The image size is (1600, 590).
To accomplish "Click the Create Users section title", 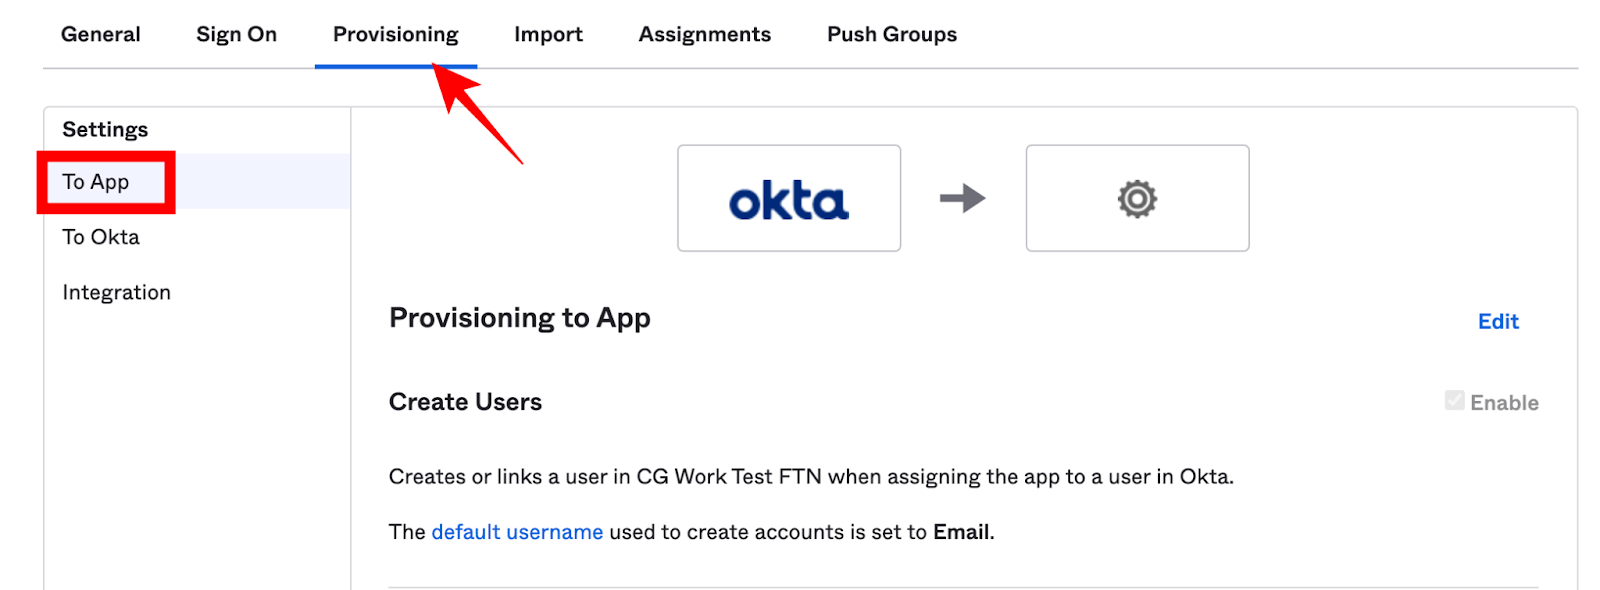I will (465, 402).
